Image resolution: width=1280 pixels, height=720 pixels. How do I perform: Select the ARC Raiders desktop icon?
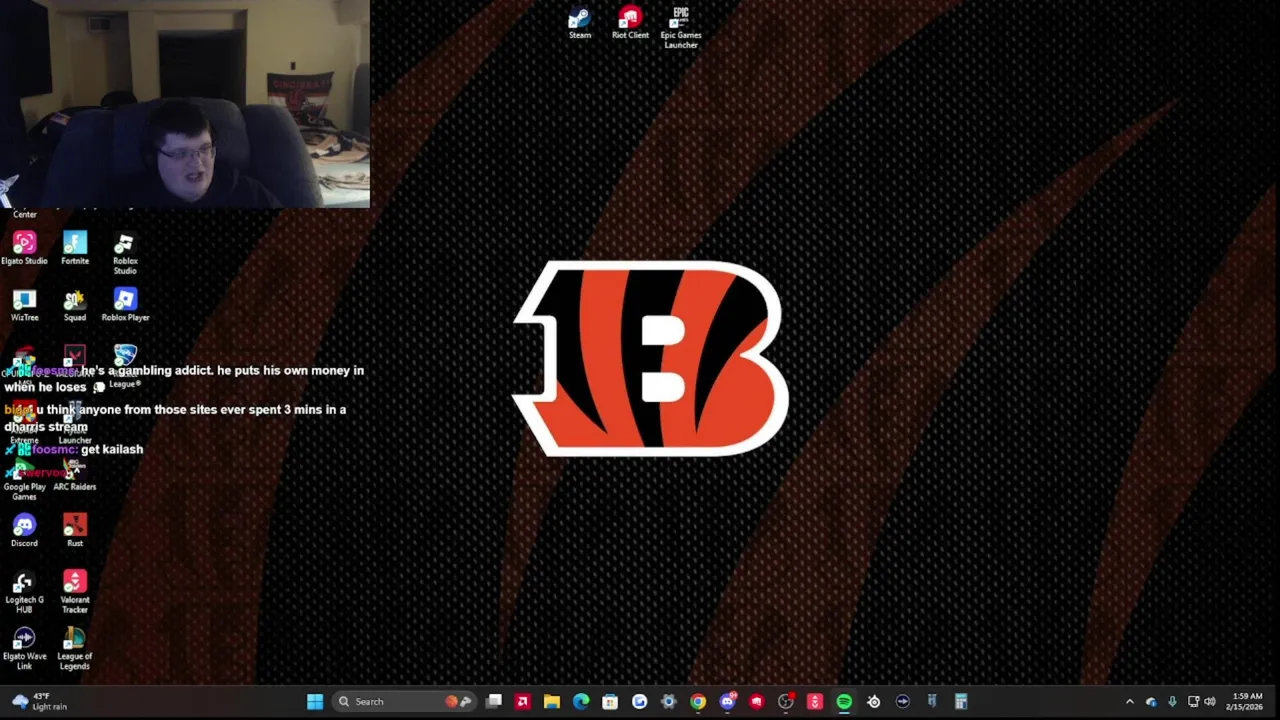click(x=75, y=476)
